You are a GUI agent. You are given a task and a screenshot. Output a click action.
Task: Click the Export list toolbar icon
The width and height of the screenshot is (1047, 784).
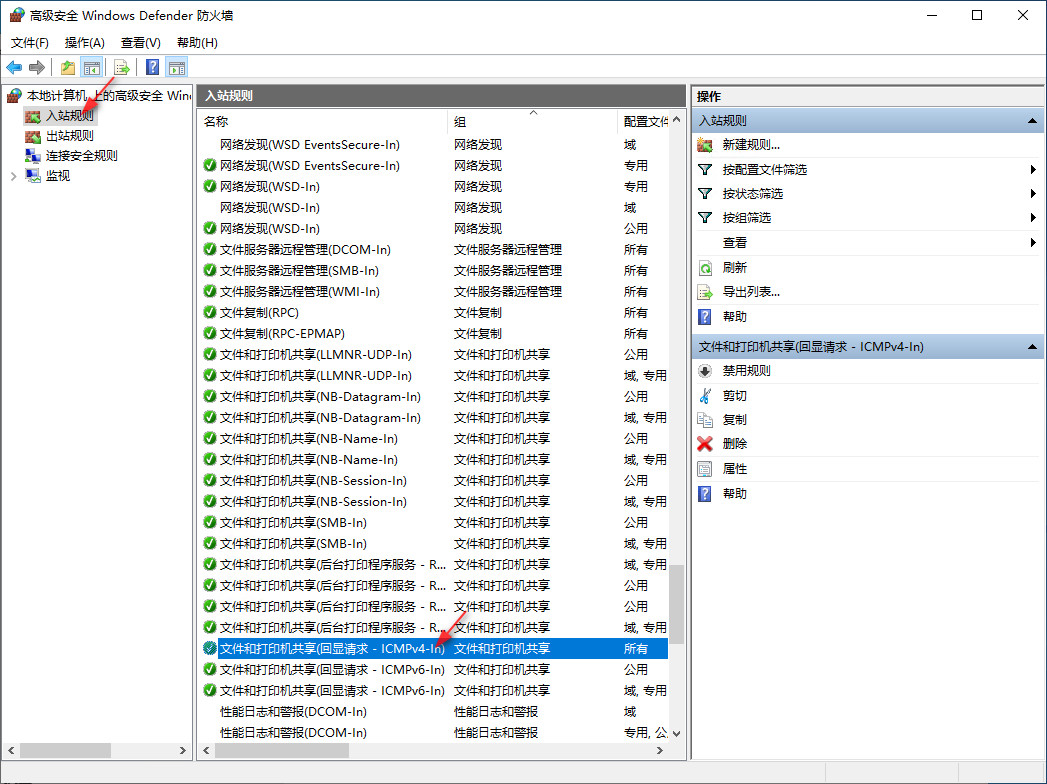click(122, 67)
